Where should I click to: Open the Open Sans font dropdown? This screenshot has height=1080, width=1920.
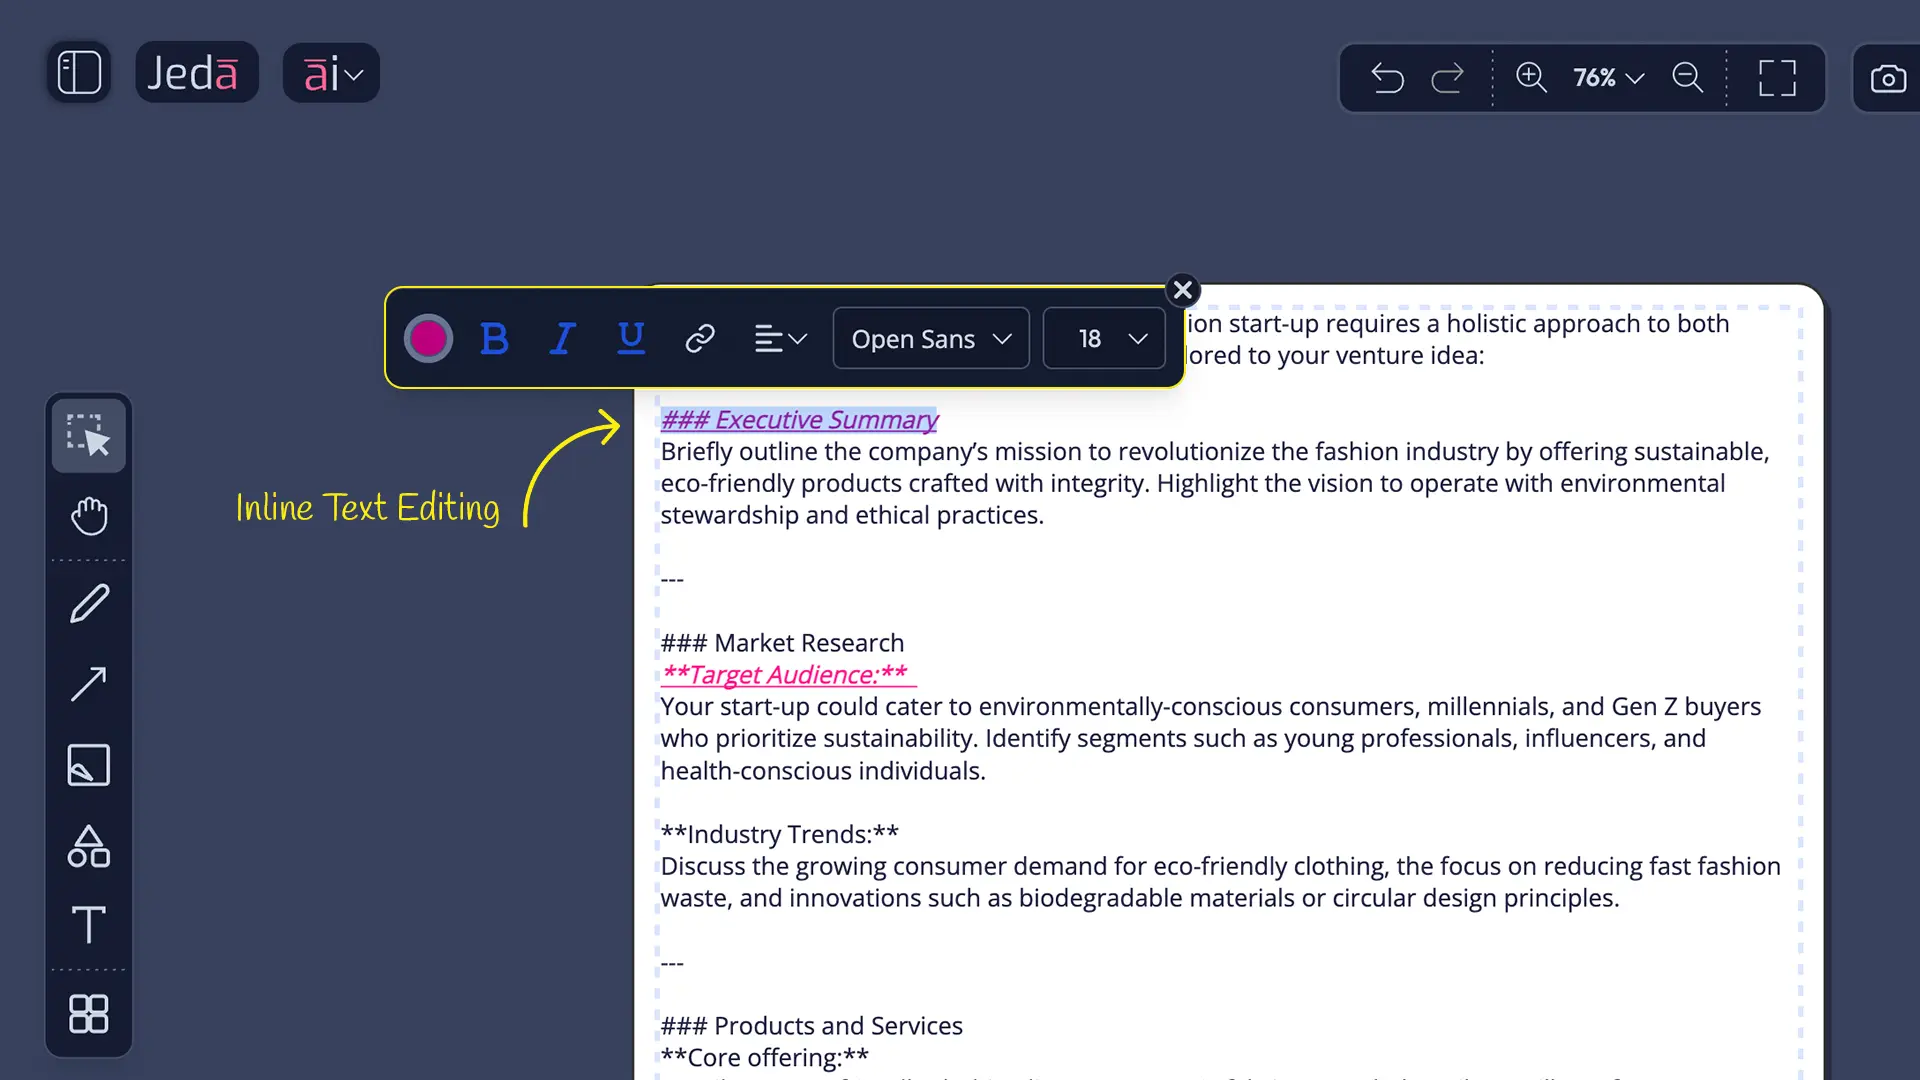(x=930, y=338)
